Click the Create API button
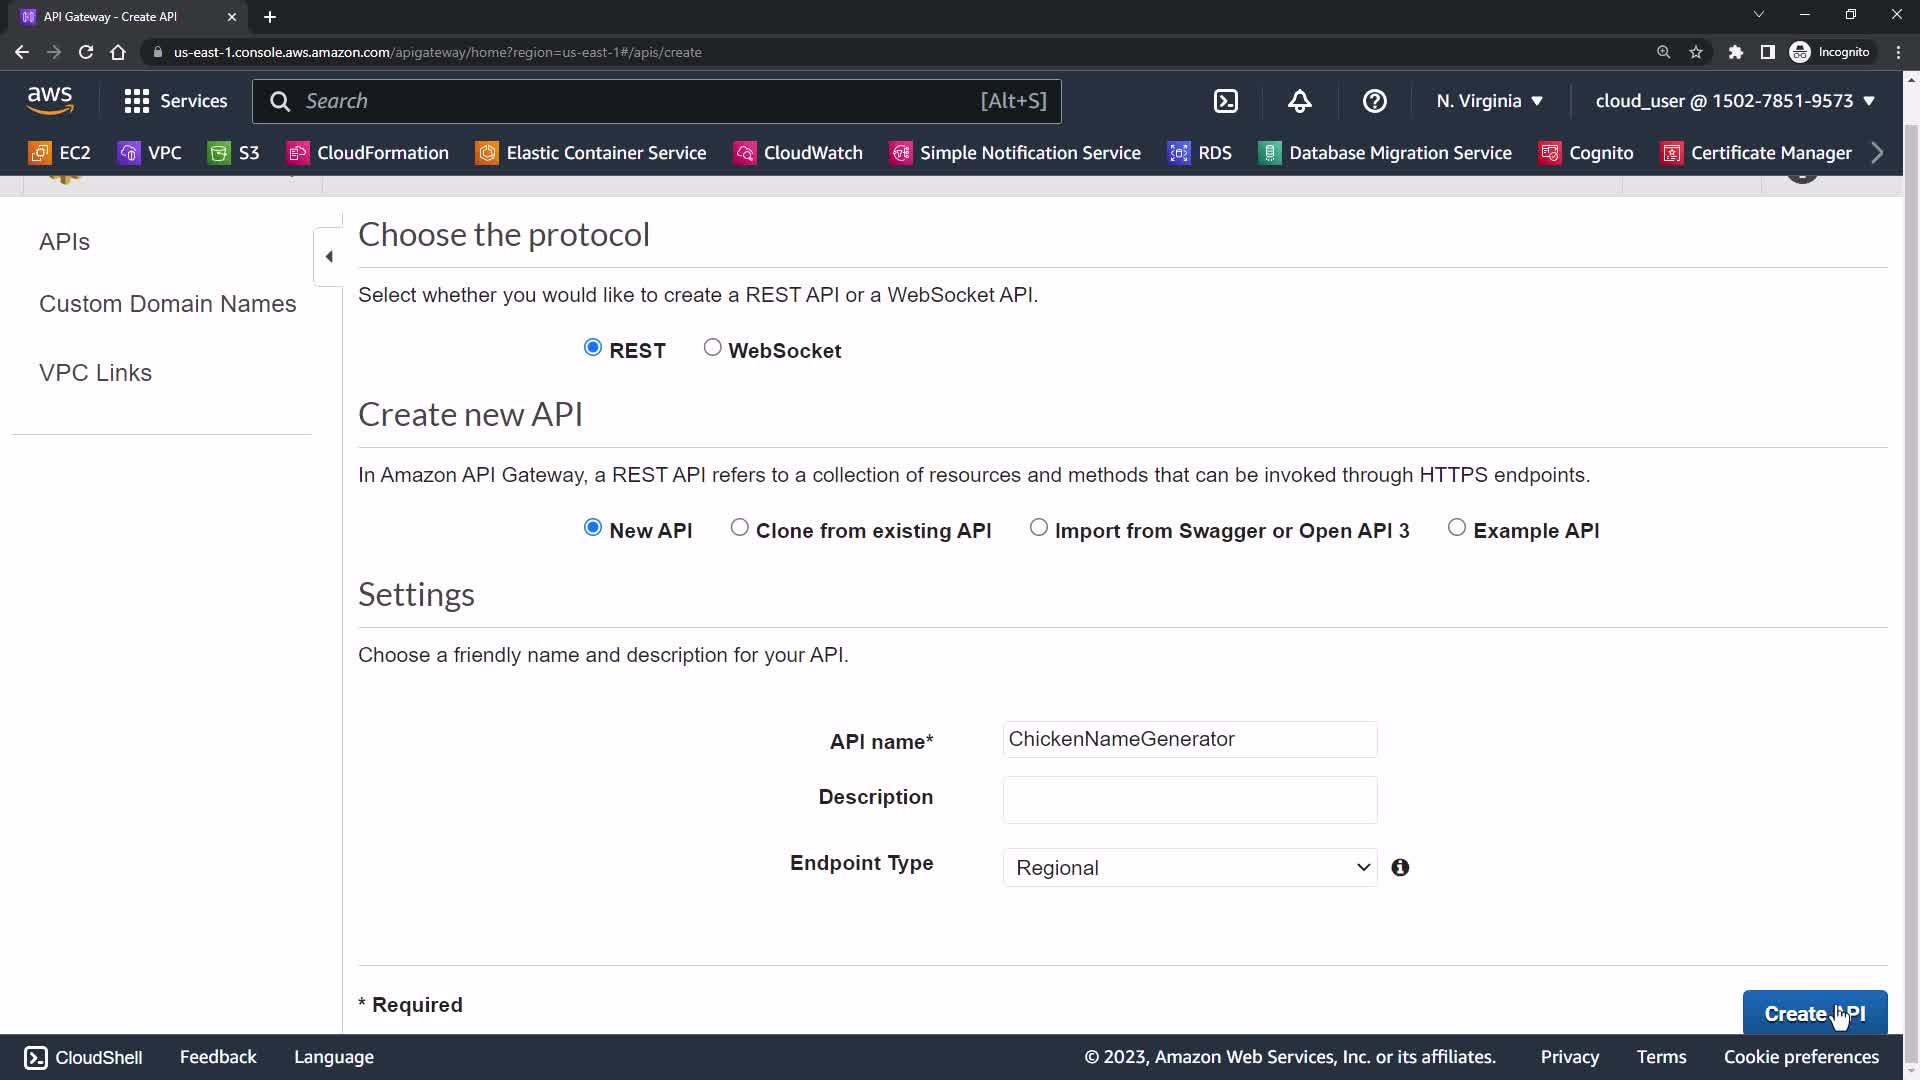The width and height of the screenshot is (1920, 1080). 1814,1014
